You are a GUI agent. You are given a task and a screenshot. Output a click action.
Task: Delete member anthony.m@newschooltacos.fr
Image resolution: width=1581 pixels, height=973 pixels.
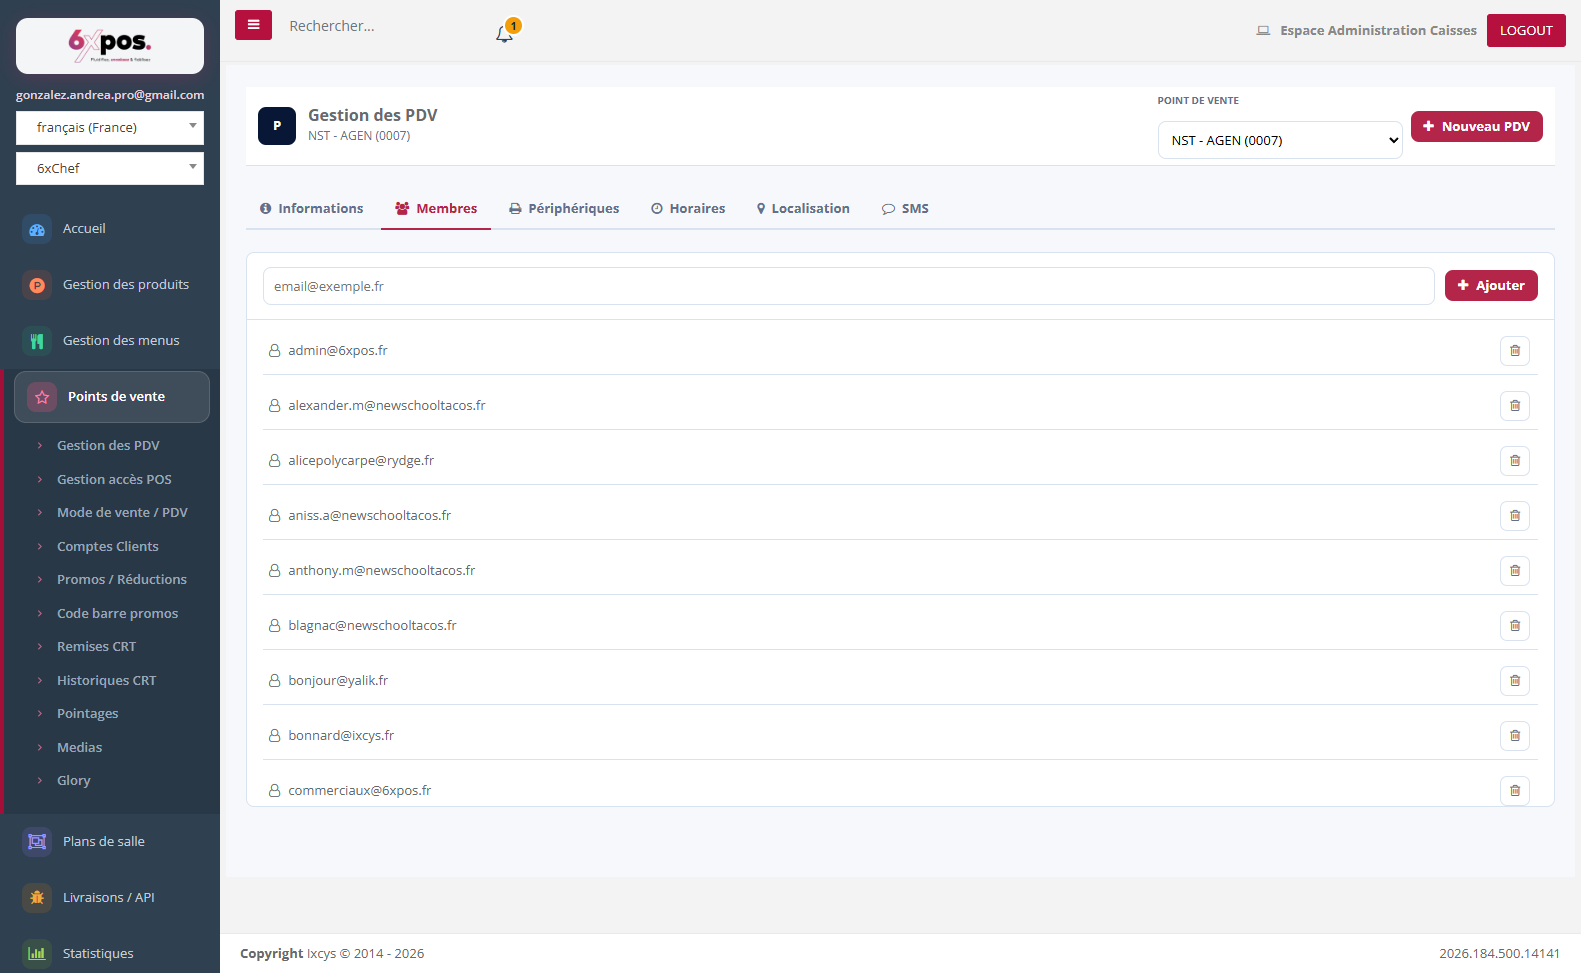pos(1515,571)
